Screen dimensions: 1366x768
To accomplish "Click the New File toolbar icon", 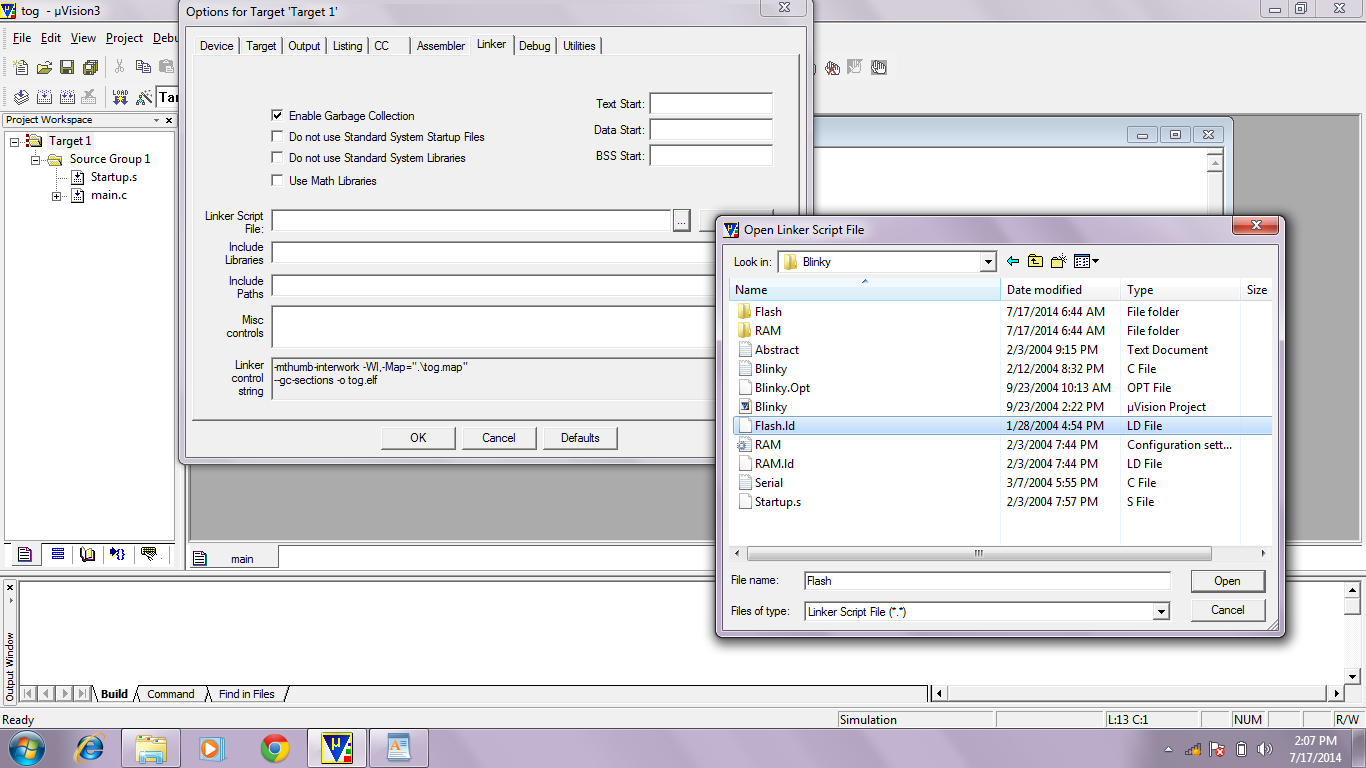I will (x=21, y=68).
